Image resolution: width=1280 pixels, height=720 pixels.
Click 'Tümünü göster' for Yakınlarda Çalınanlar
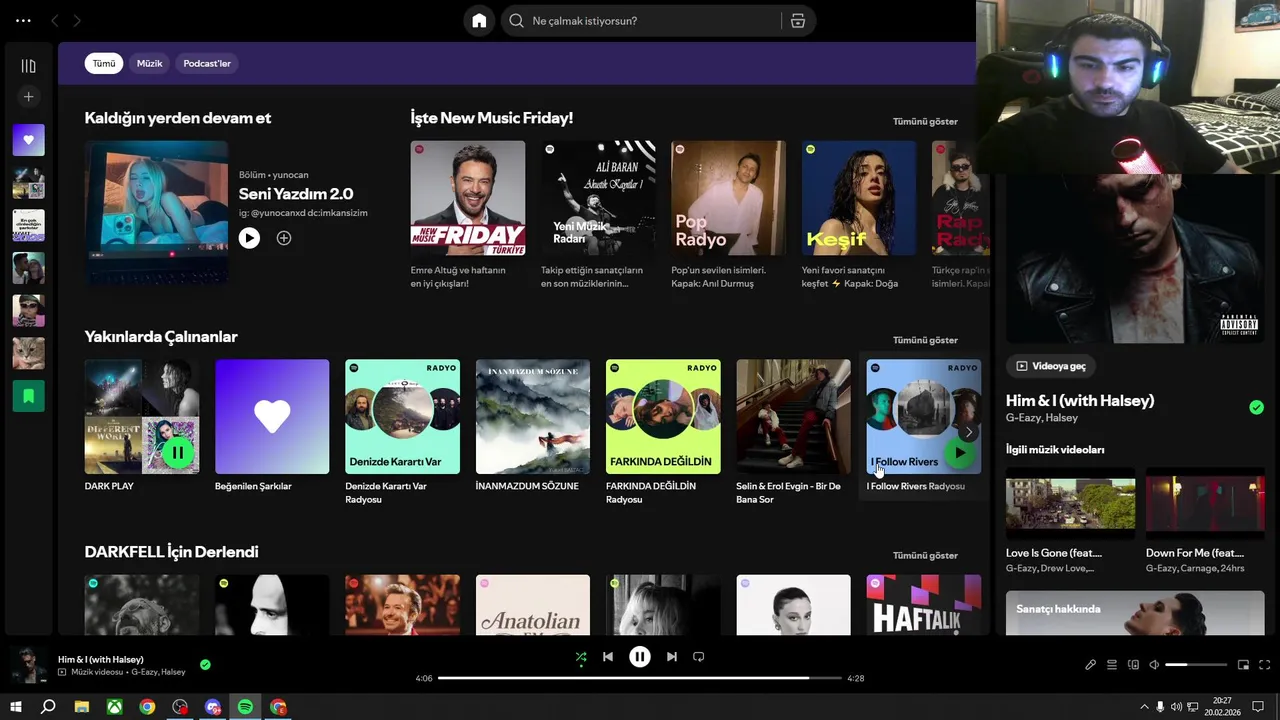click(x=925, y=340)
